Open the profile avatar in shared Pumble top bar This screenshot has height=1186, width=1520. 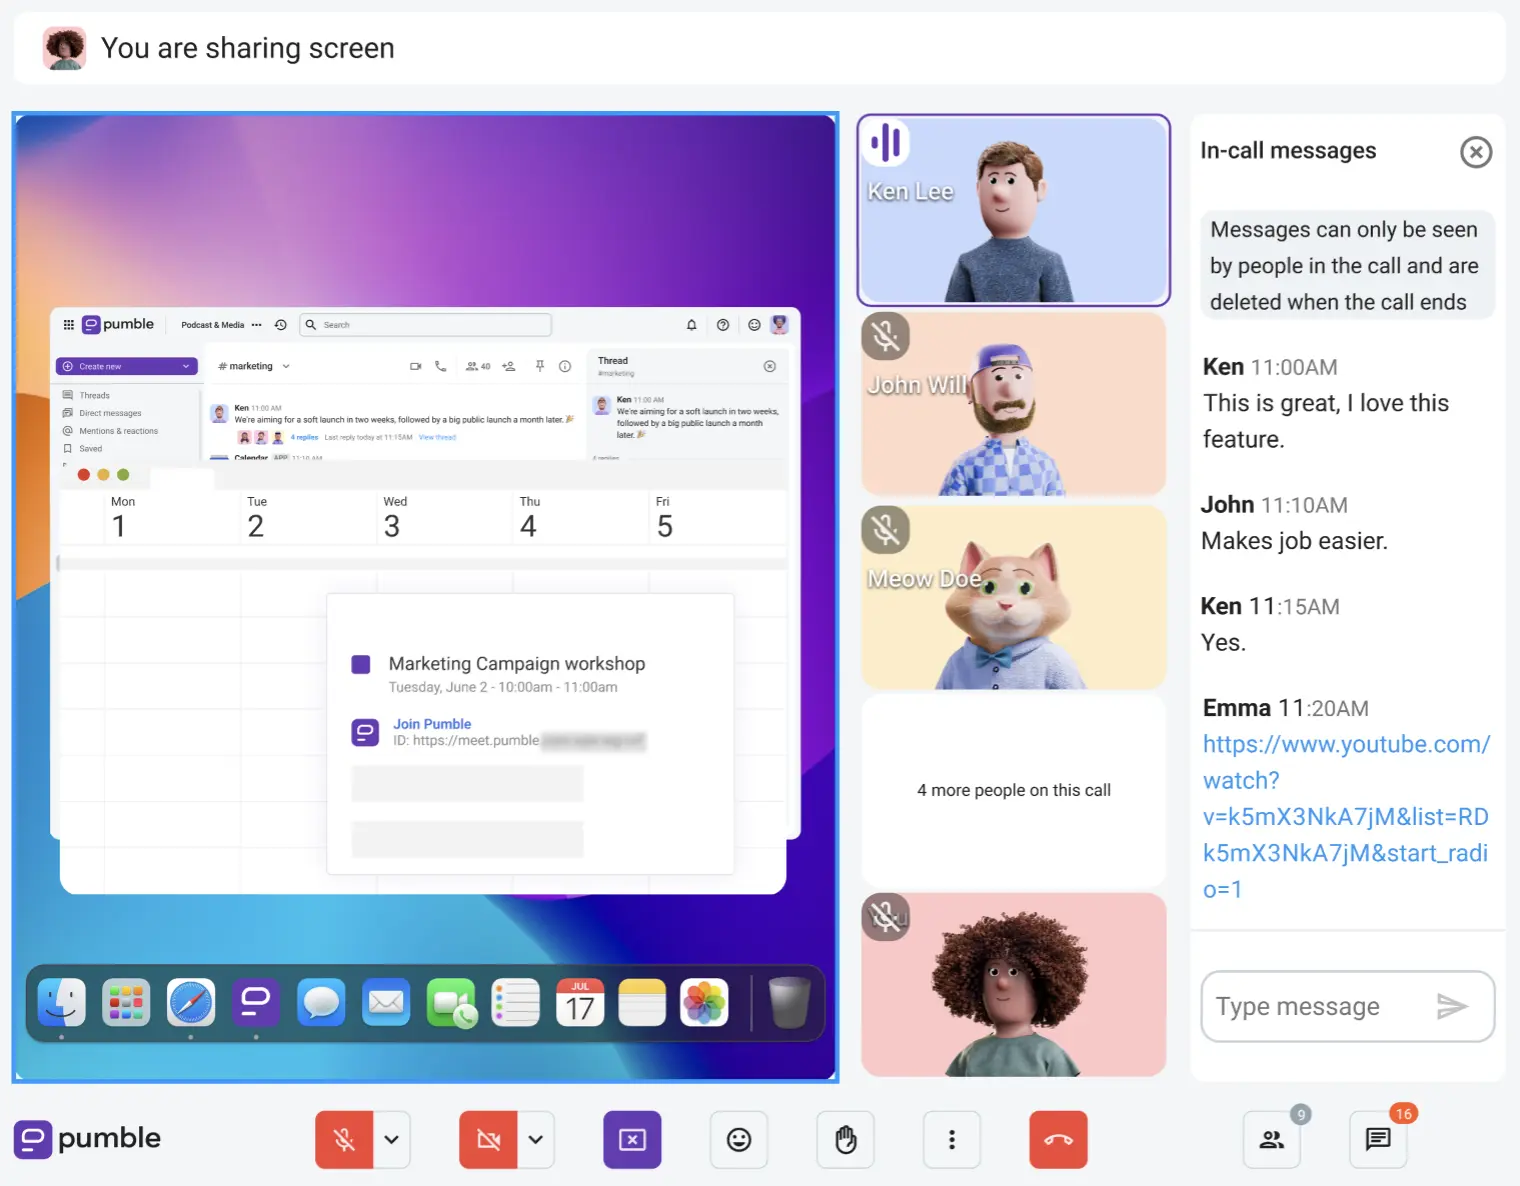click(780, 324)
